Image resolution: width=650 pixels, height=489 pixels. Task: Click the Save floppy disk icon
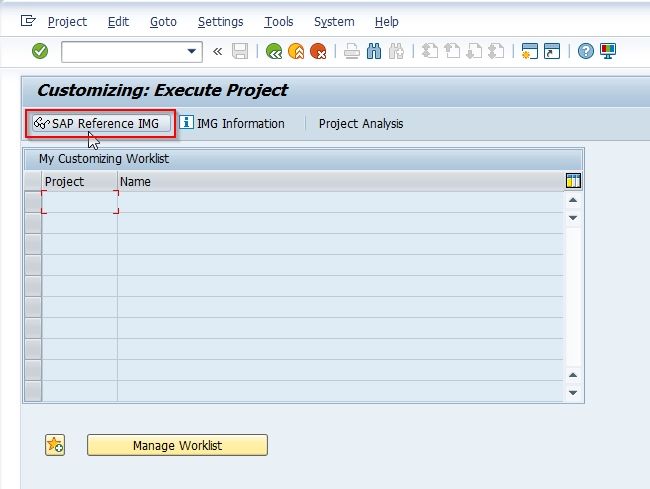pos(240,51)
